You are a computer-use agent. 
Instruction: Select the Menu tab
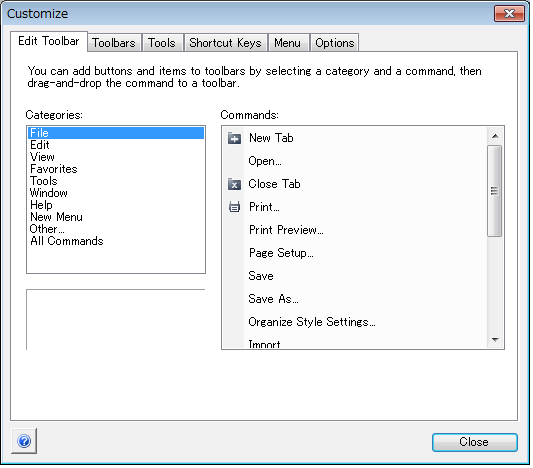coord(288,43)
